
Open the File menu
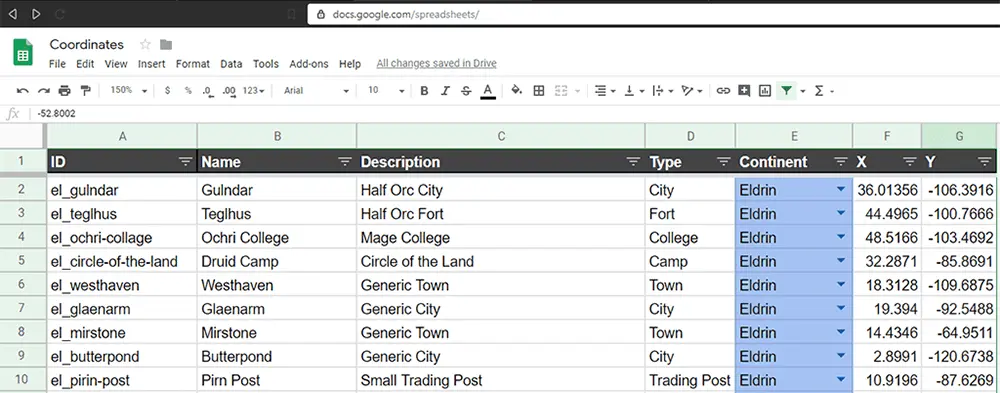pyautogui.click(x=57, y=64)
